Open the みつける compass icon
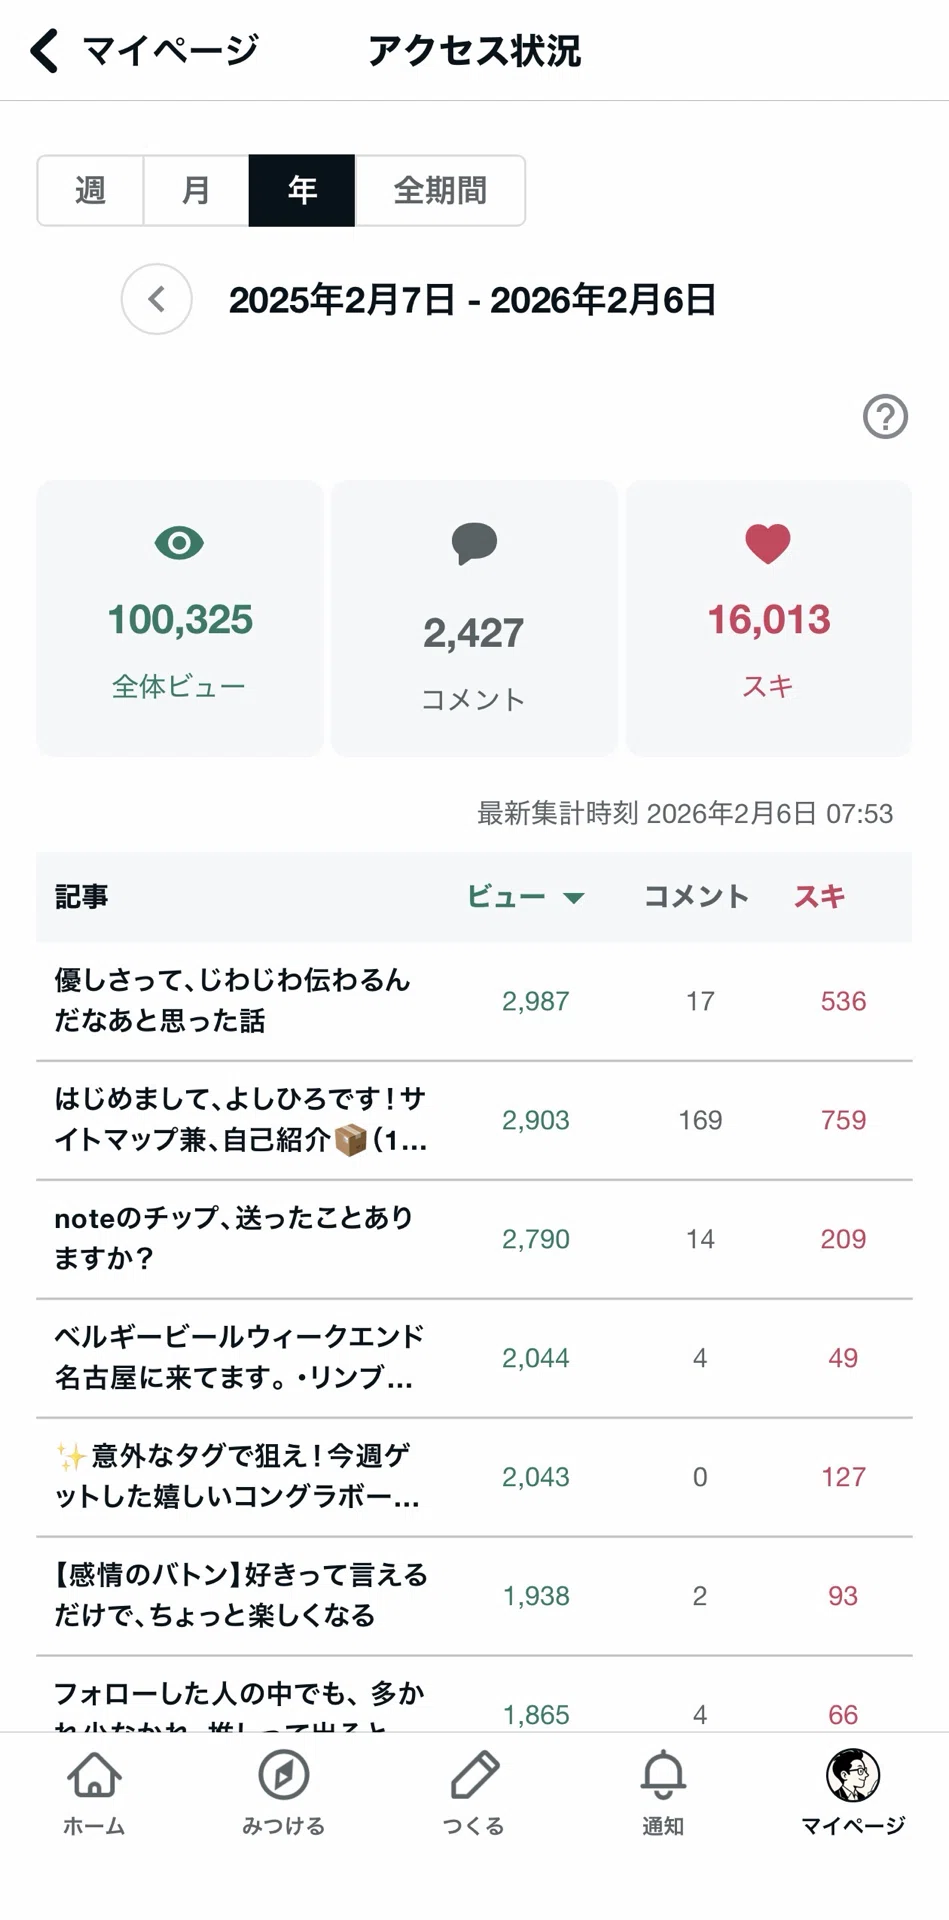Screen dimensions: 949x1920 tap(283, 1775)
